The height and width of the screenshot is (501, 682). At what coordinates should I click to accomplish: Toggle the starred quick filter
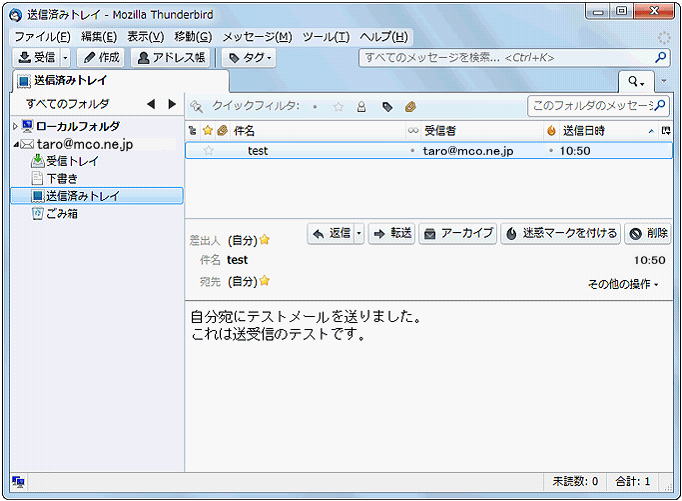click(338, 107)
